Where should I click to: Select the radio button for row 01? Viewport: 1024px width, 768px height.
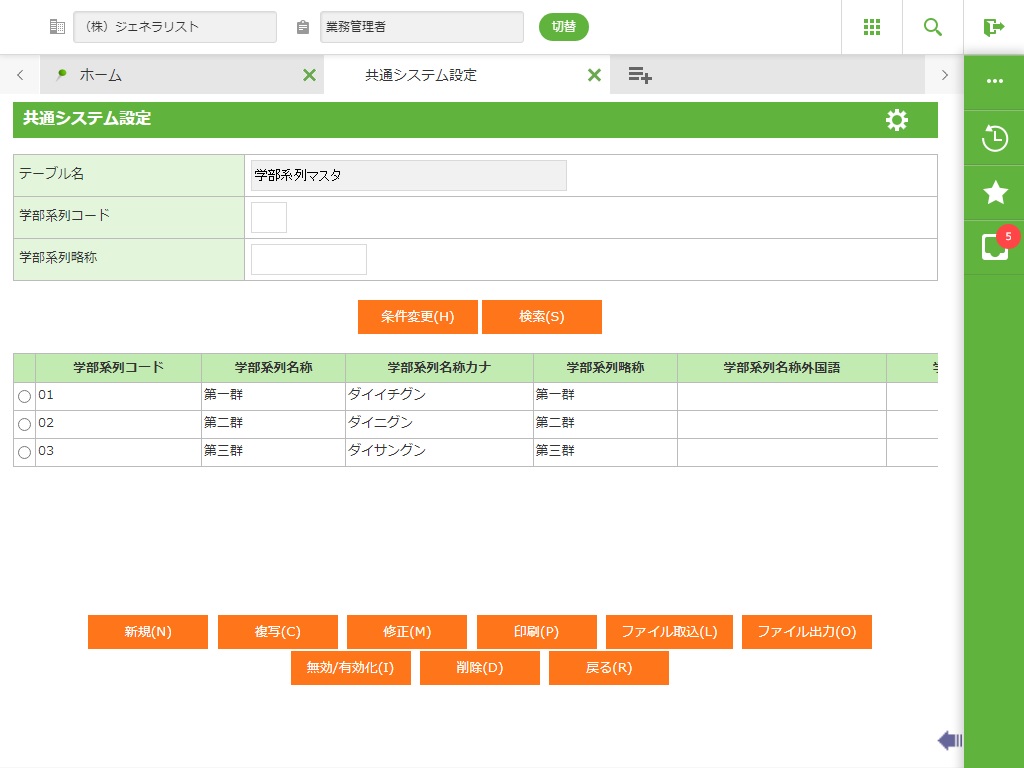tap(25, 397)
